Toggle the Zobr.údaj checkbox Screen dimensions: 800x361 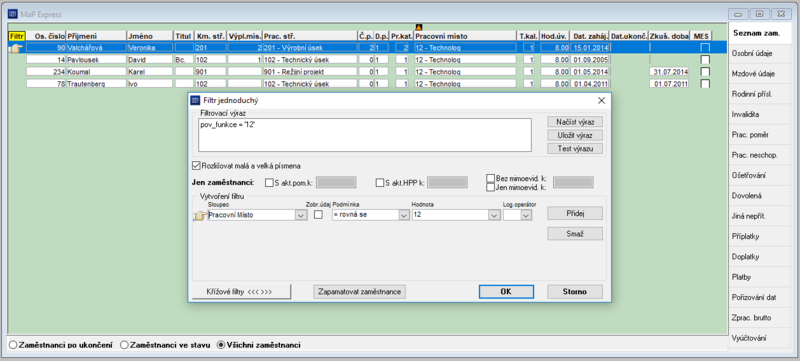point(318,215)
